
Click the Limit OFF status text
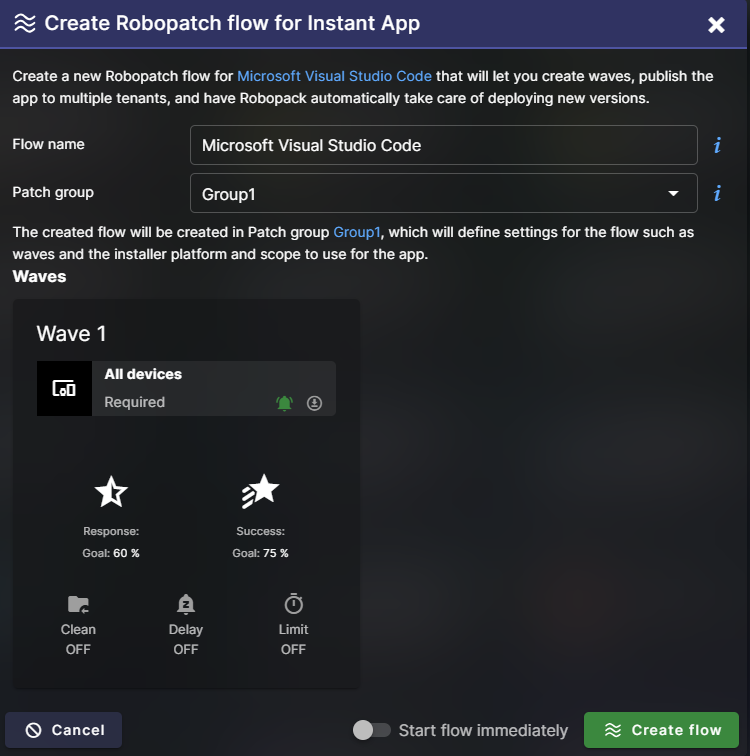(293, 649)
